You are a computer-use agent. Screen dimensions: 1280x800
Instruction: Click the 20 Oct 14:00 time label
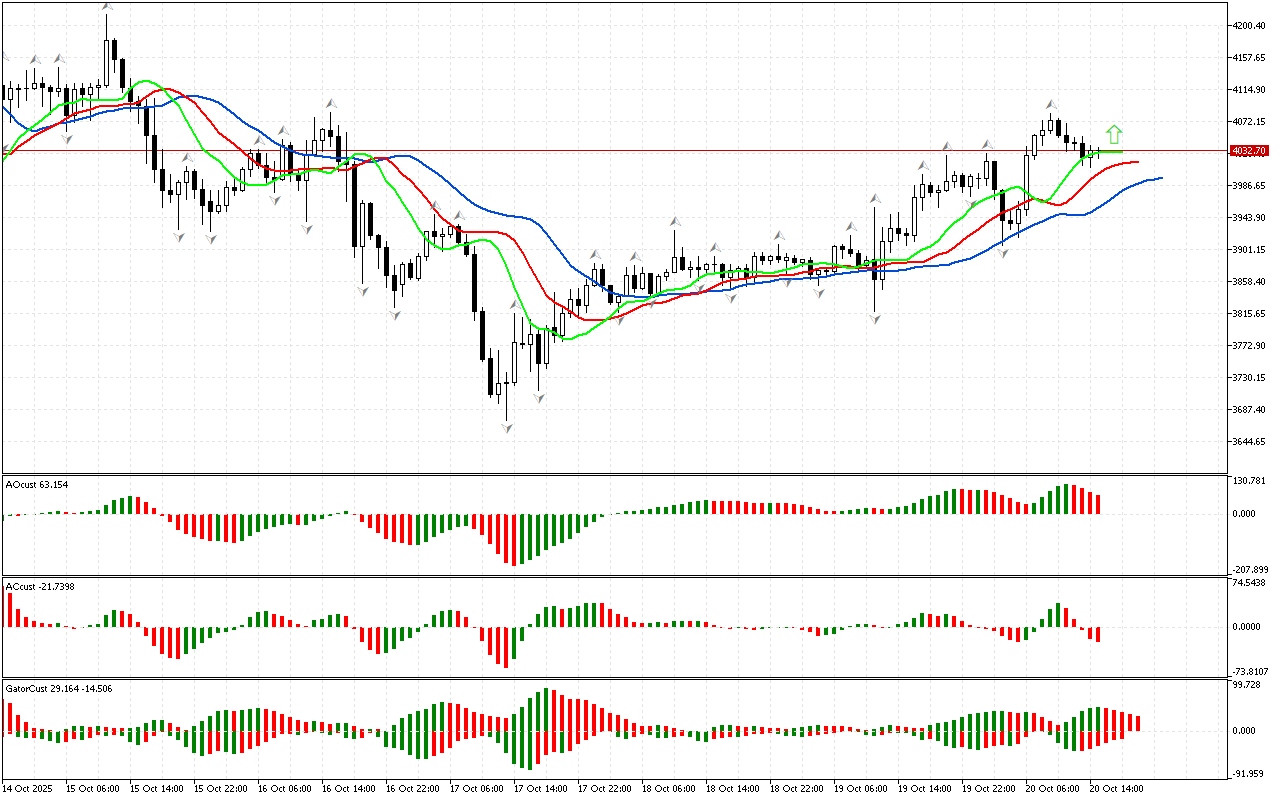click(1116, 788)
